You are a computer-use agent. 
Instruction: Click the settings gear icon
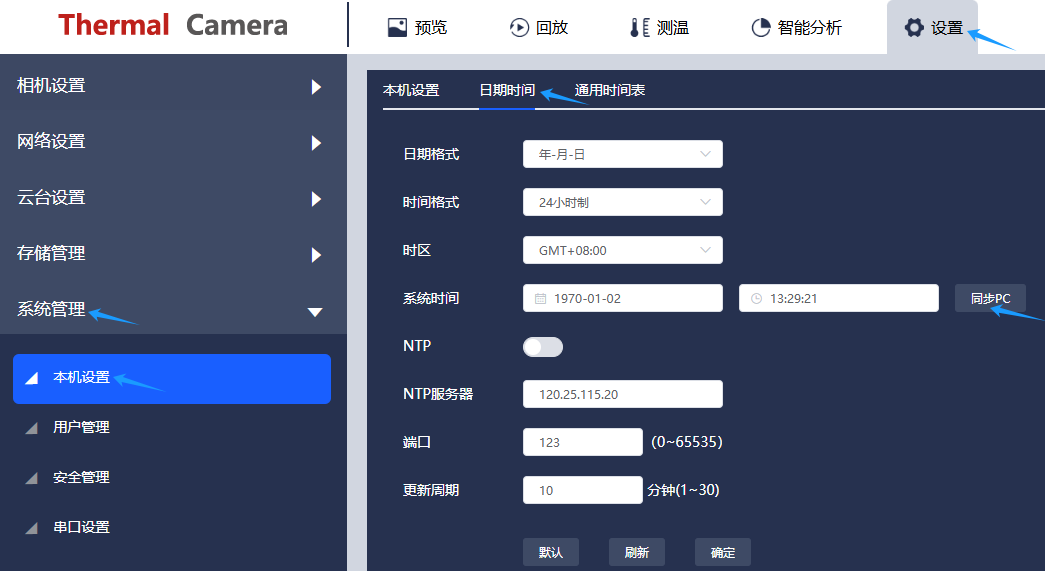(914, 28)
